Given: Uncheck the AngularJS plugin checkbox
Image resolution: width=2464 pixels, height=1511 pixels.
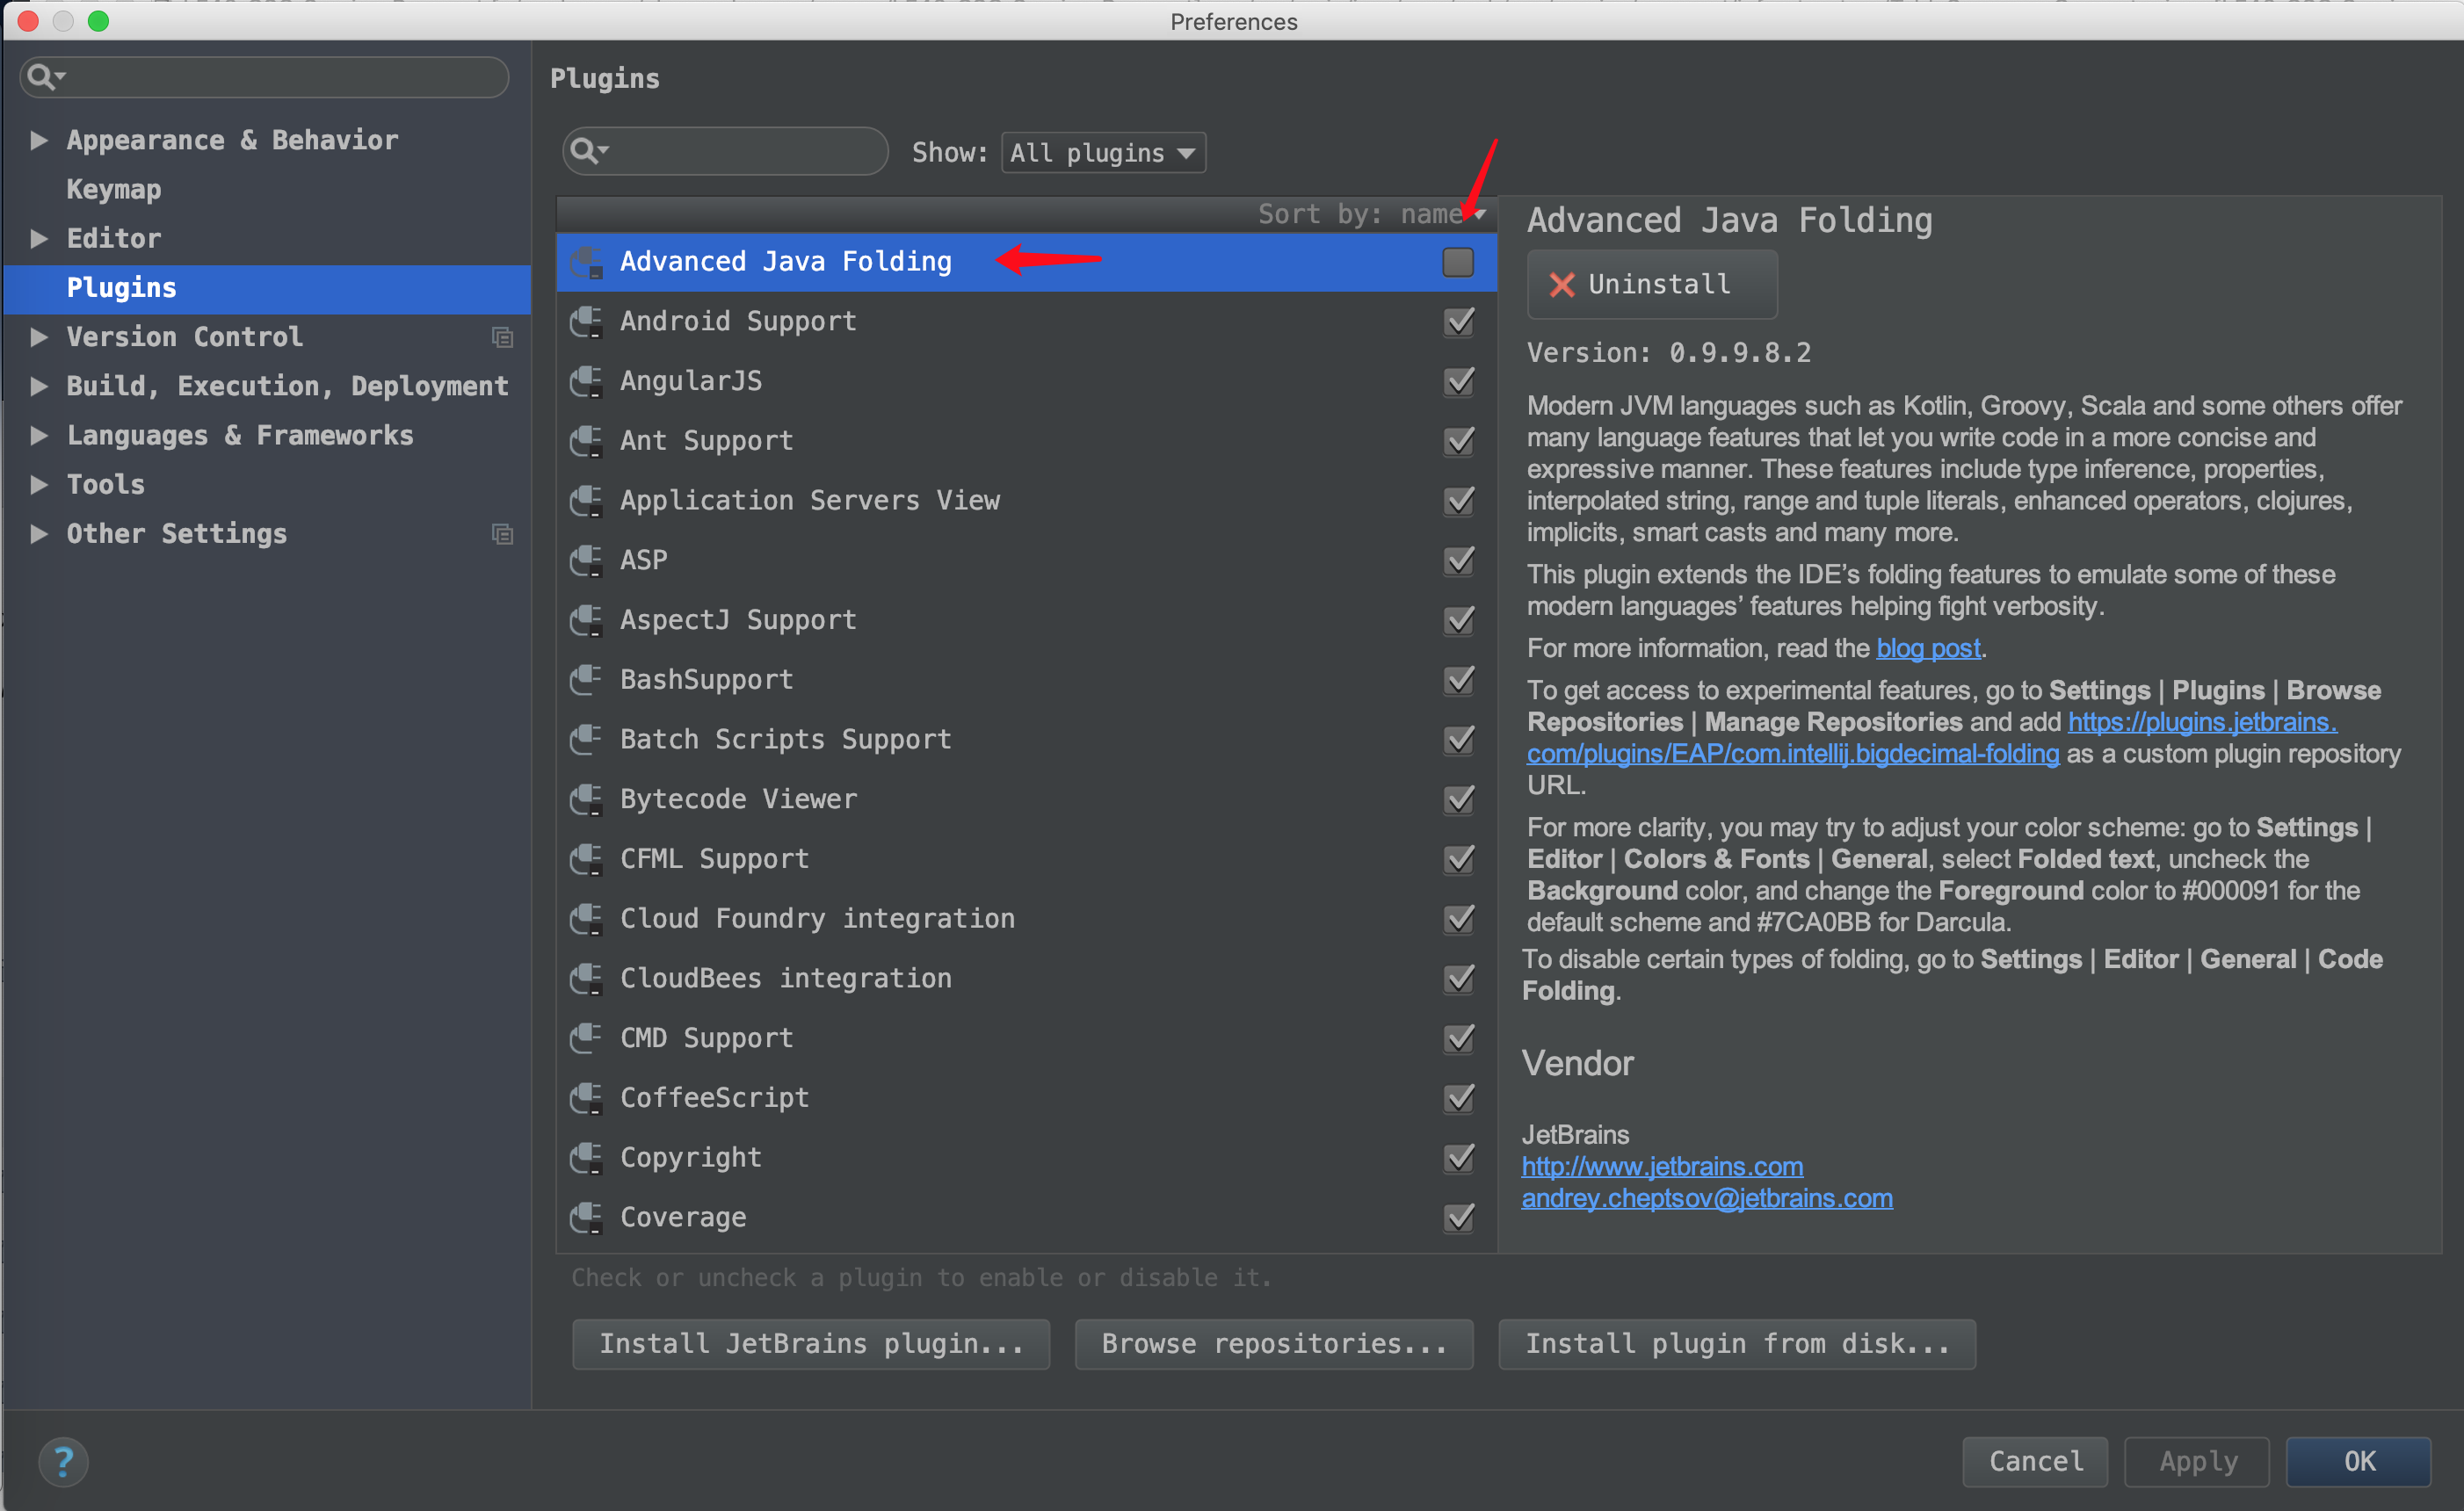Looking at the screenshot, I should [1458, 382].
